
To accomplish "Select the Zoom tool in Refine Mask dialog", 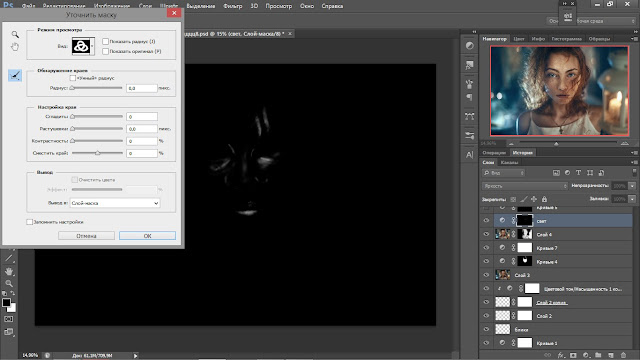I will coord(15,35).
